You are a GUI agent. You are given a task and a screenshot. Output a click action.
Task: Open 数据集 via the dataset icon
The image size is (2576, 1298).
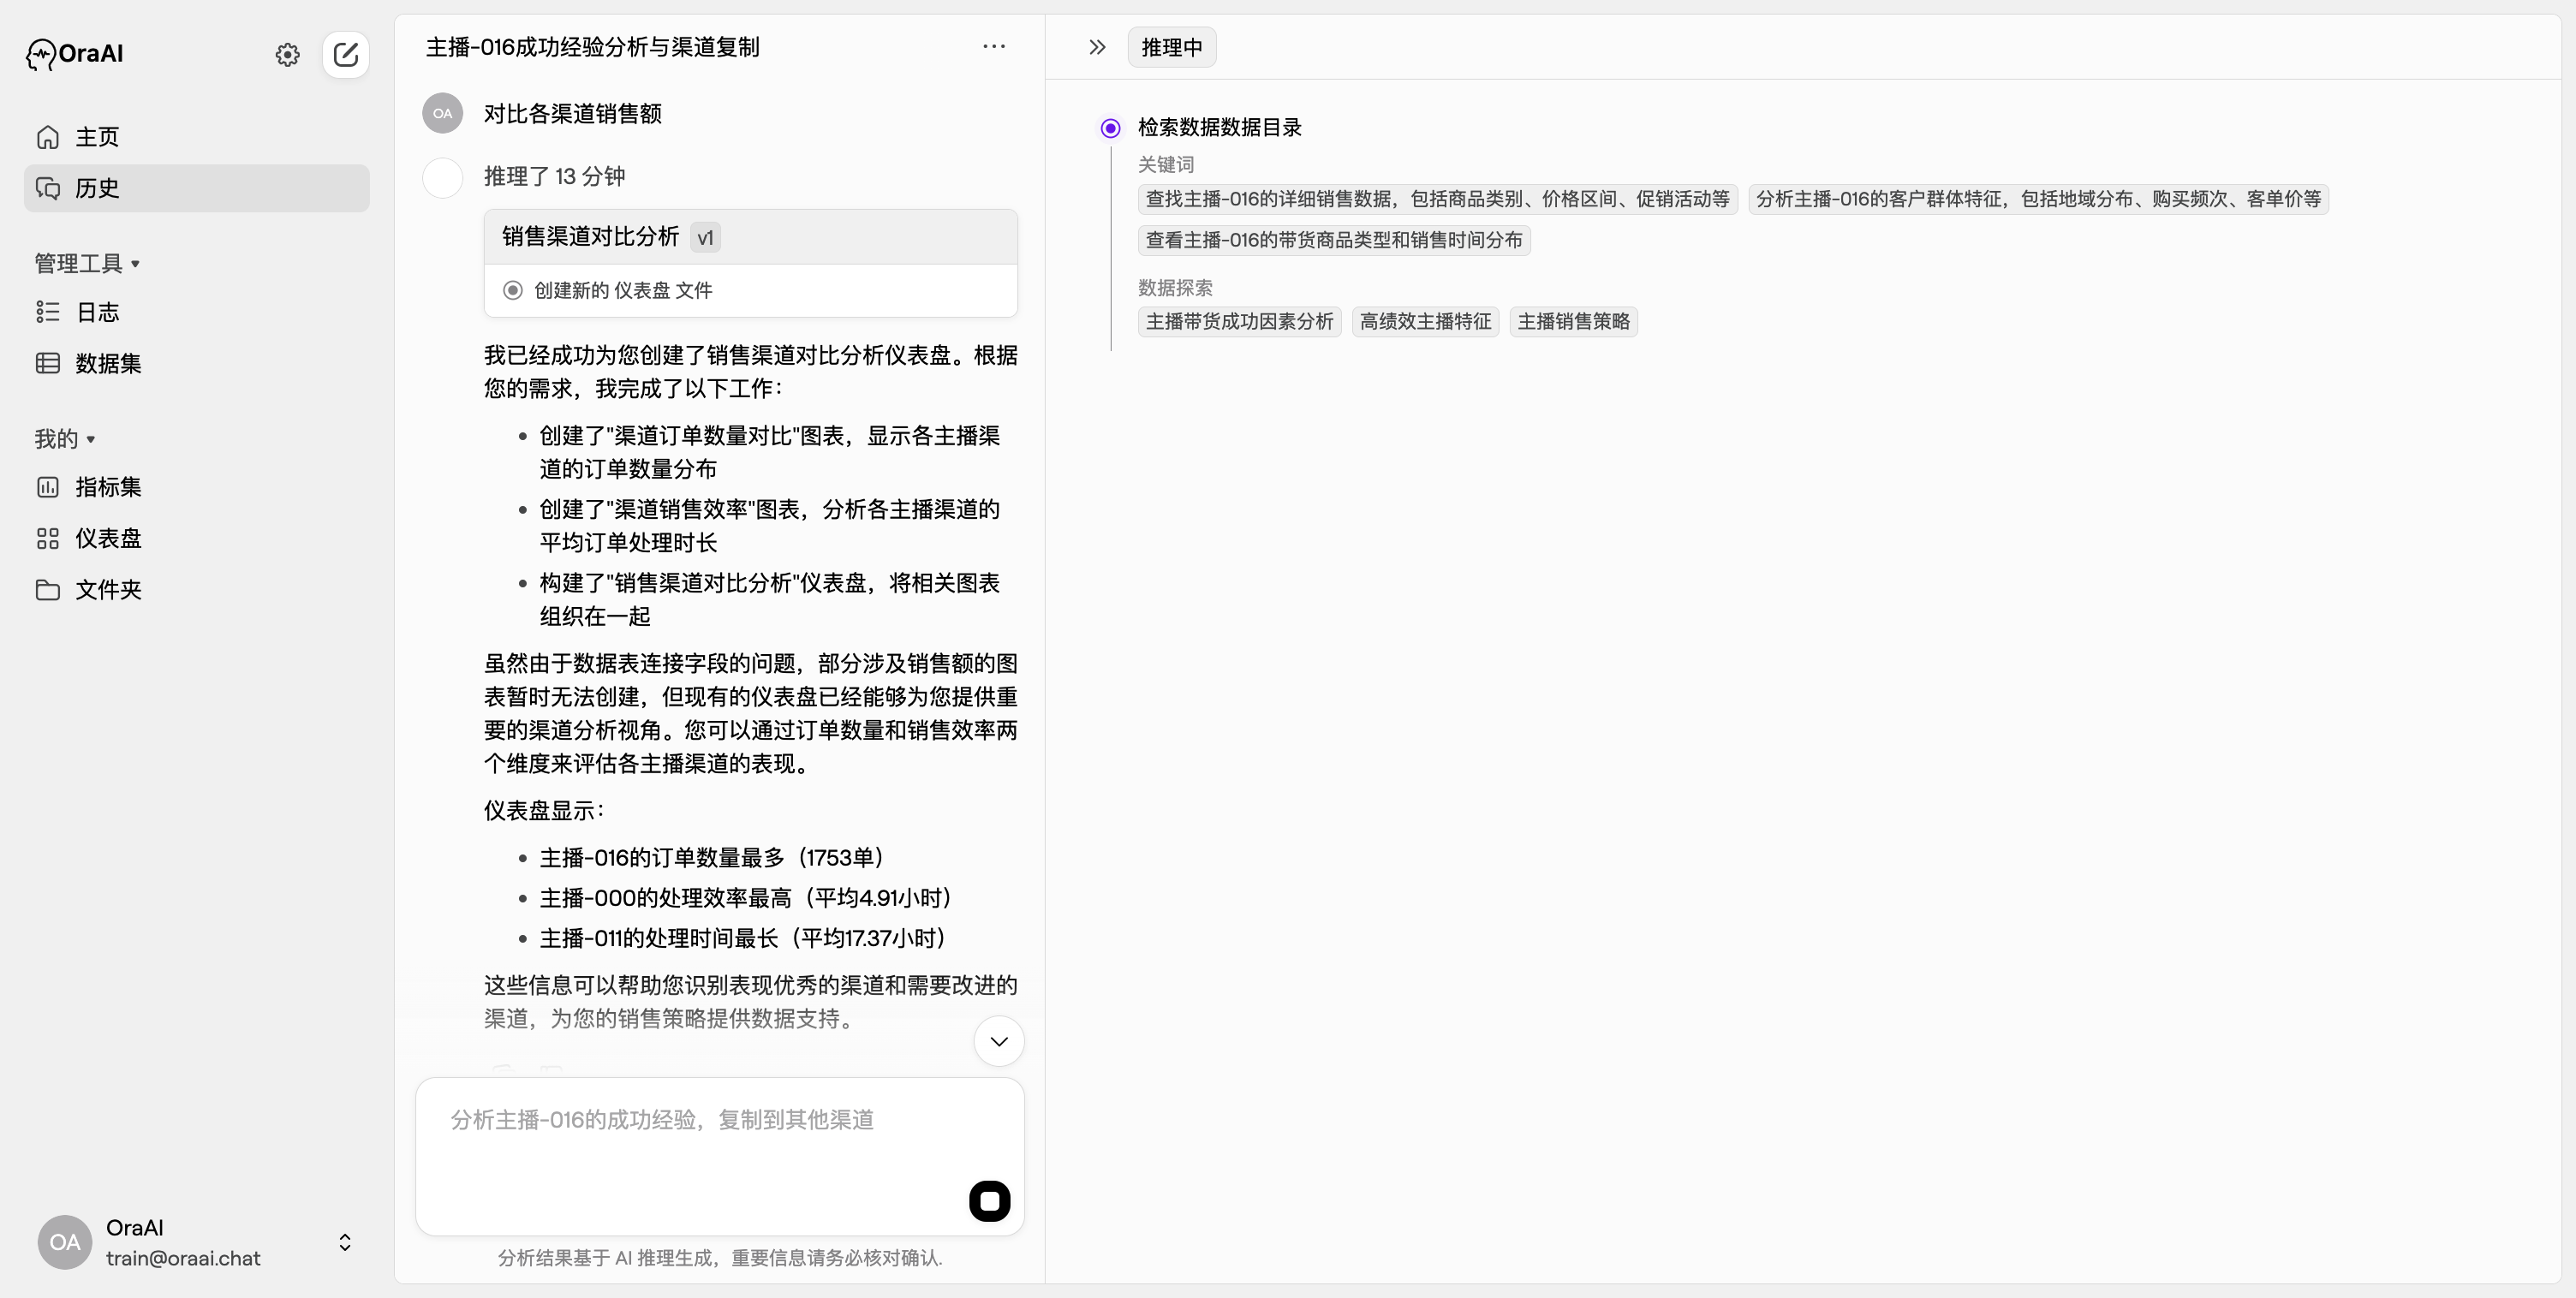pos(47,363)
